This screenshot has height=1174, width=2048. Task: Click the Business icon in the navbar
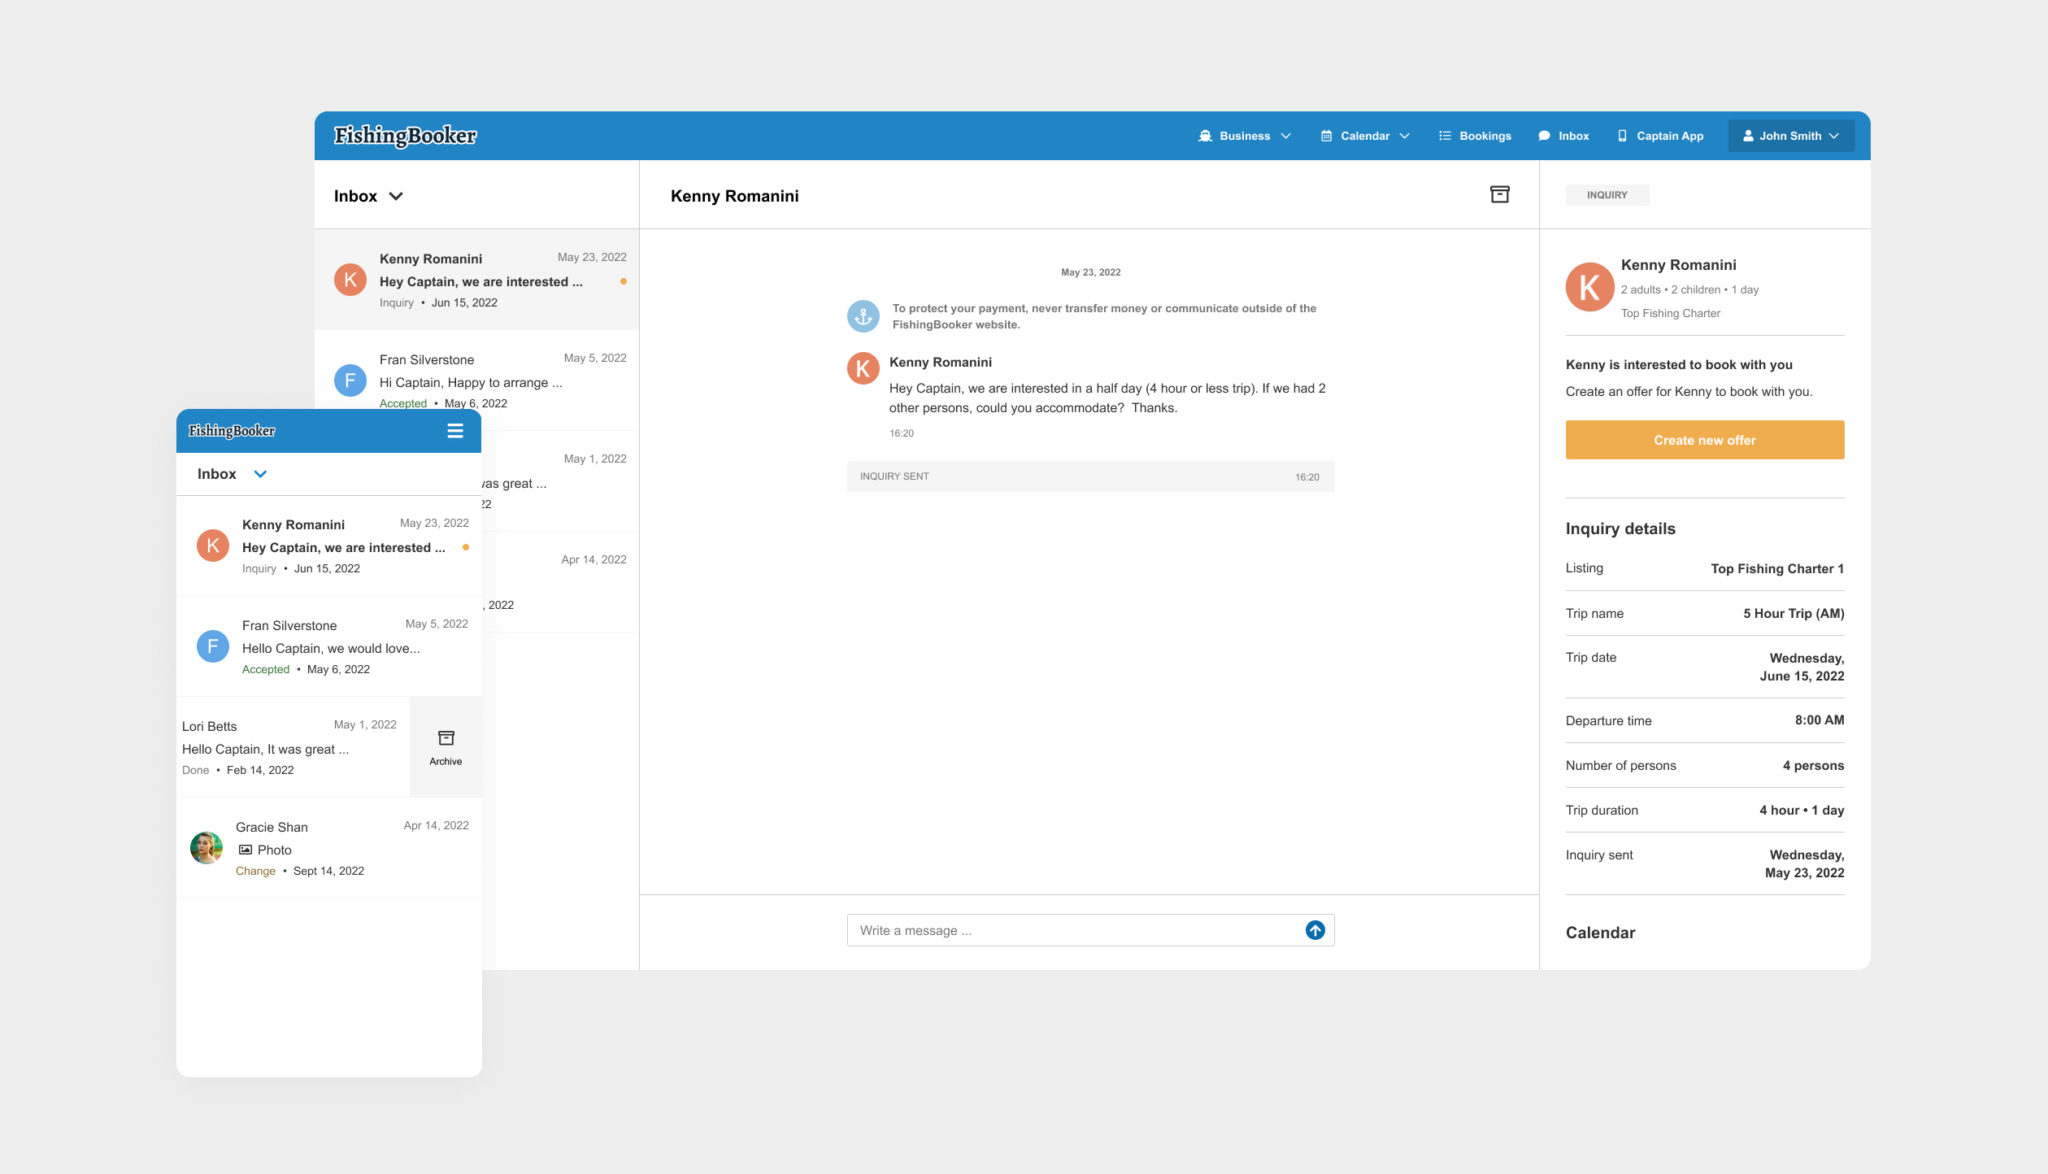click(x=1205, y=135)
